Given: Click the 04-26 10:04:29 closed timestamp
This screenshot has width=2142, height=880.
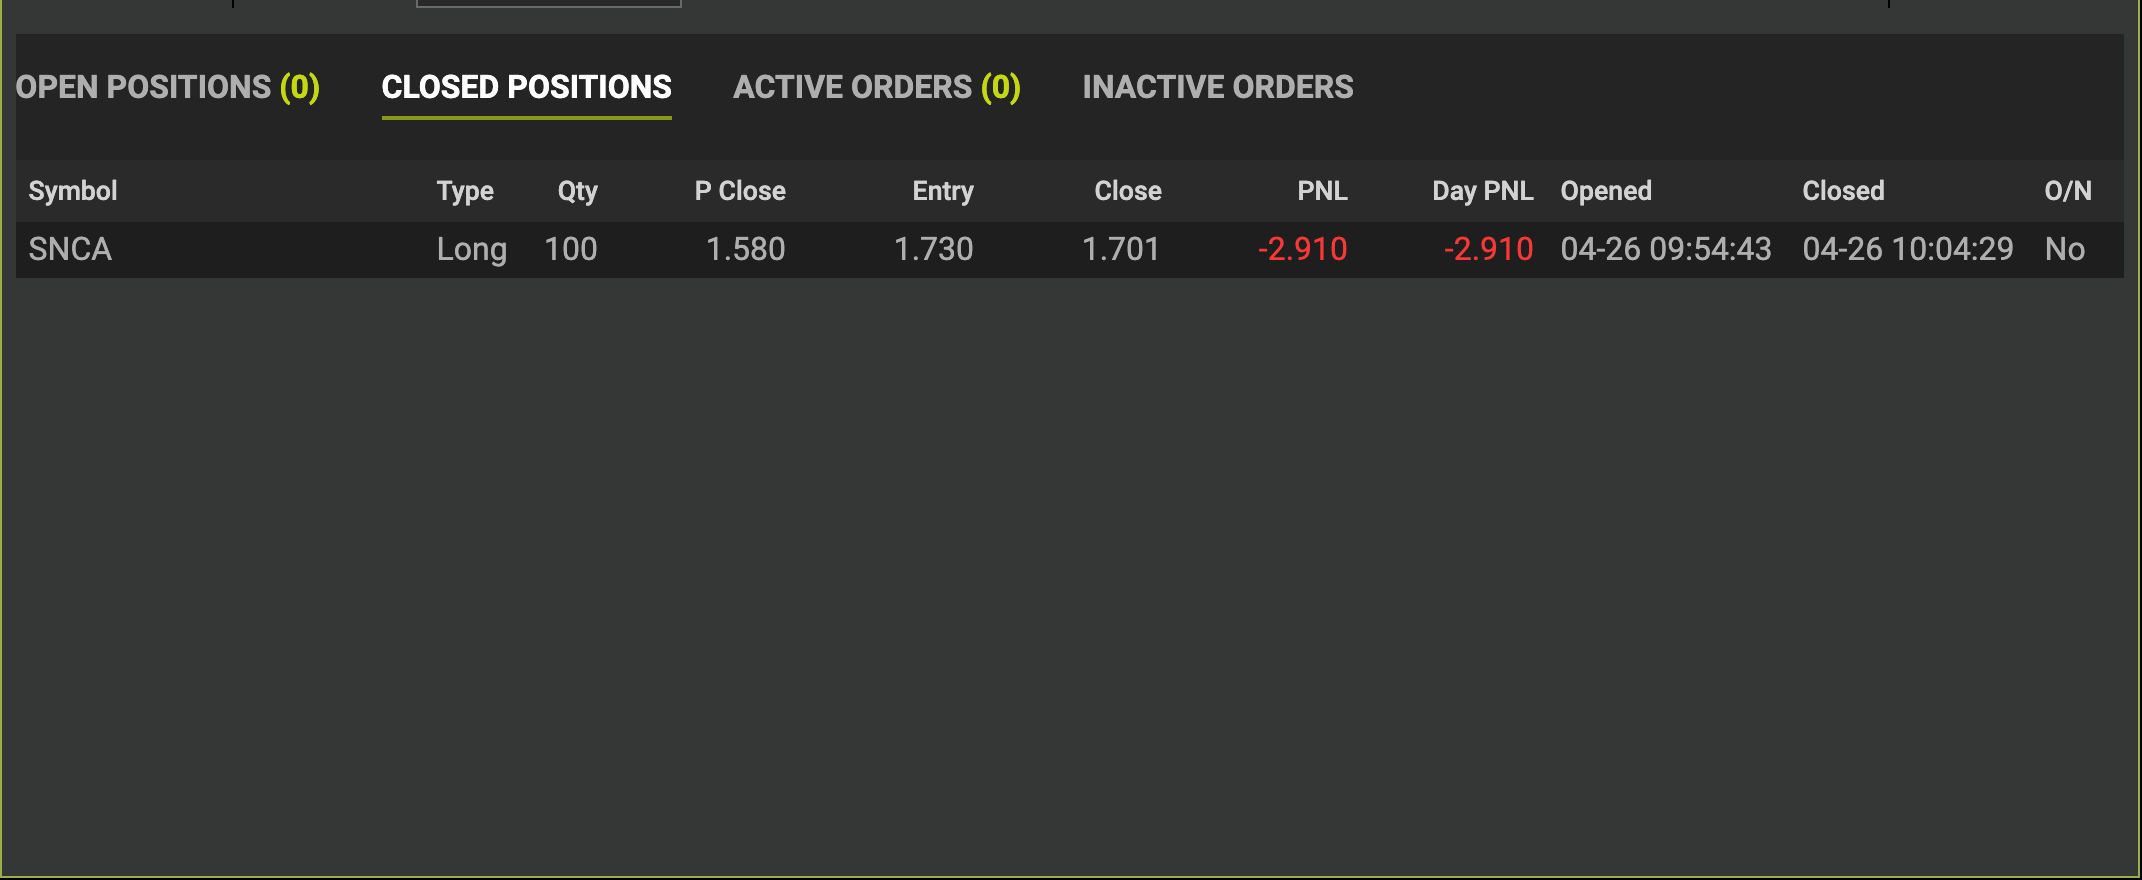Looking at the screenshot, I should click(1907, 249).
